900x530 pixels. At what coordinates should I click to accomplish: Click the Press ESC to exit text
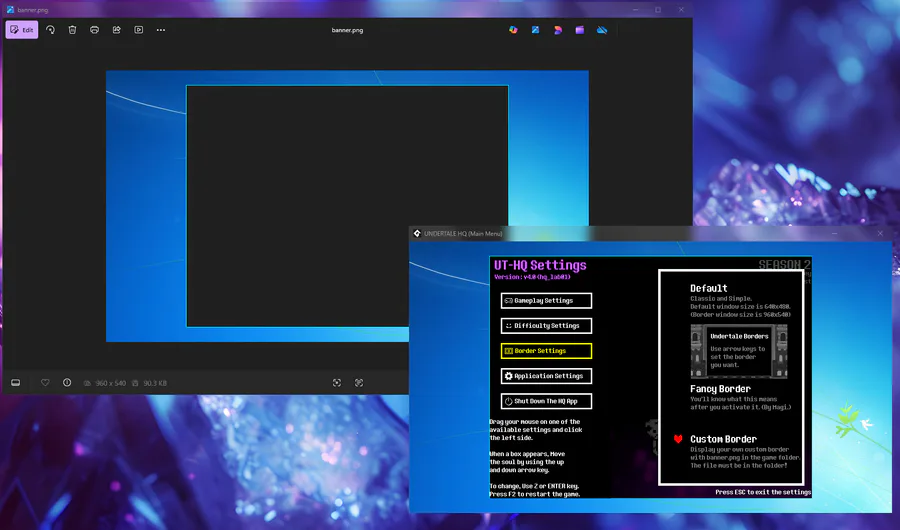[x=763, y=492]
